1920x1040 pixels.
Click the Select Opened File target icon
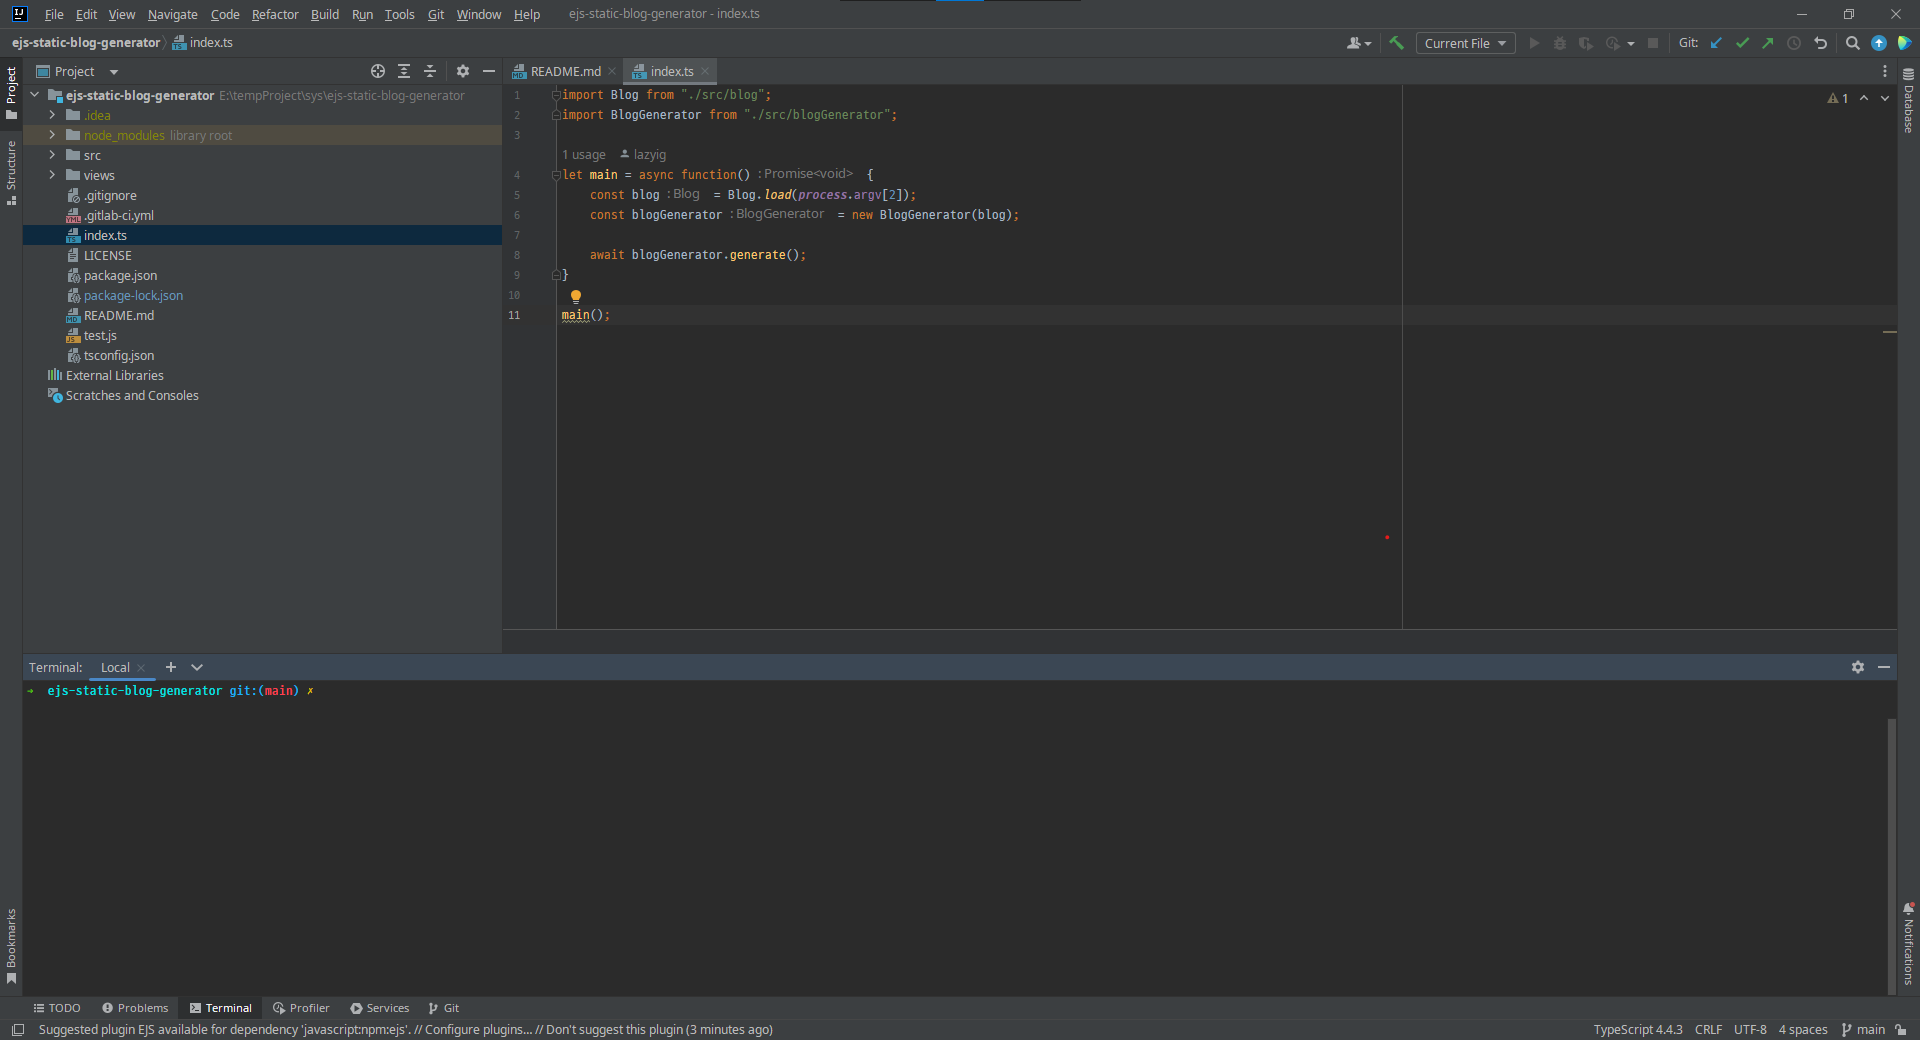[377, 71]
